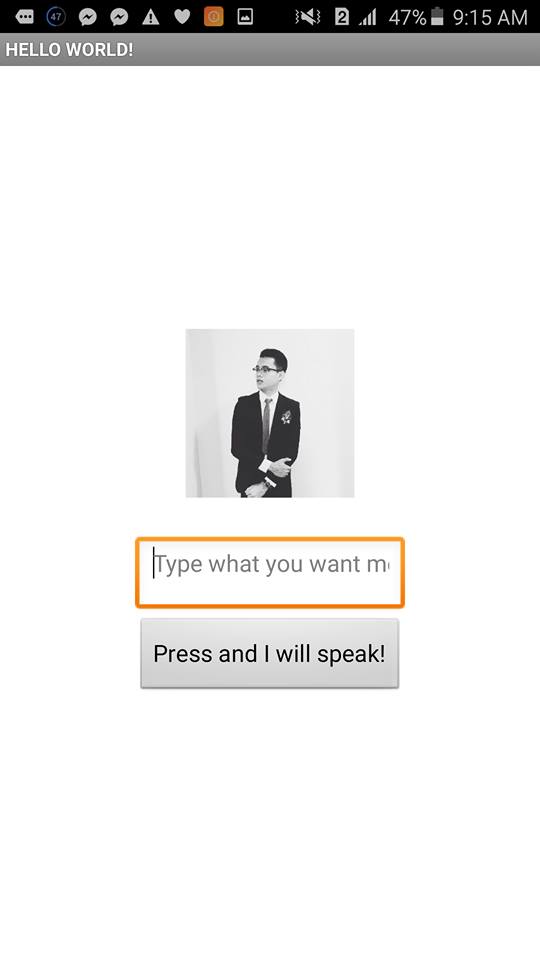Viewport: 540px width, 960px height.
Task: Tap the black-and-white portrait photo
Action: tap(270, 413)
